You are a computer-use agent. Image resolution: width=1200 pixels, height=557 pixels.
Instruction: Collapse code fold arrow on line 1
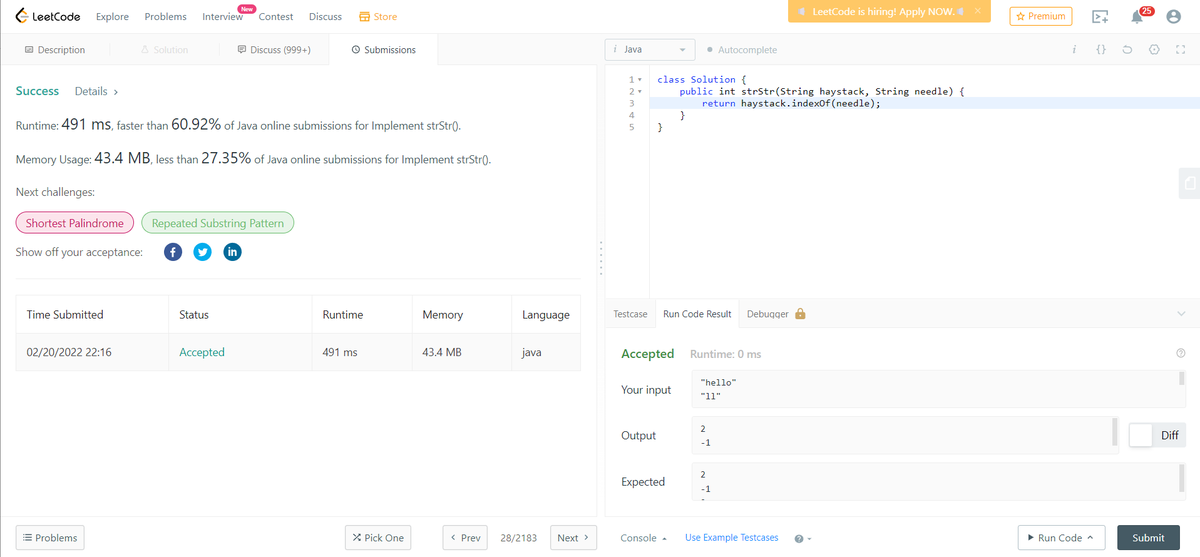pyautogui.click(x=639, y=80)
